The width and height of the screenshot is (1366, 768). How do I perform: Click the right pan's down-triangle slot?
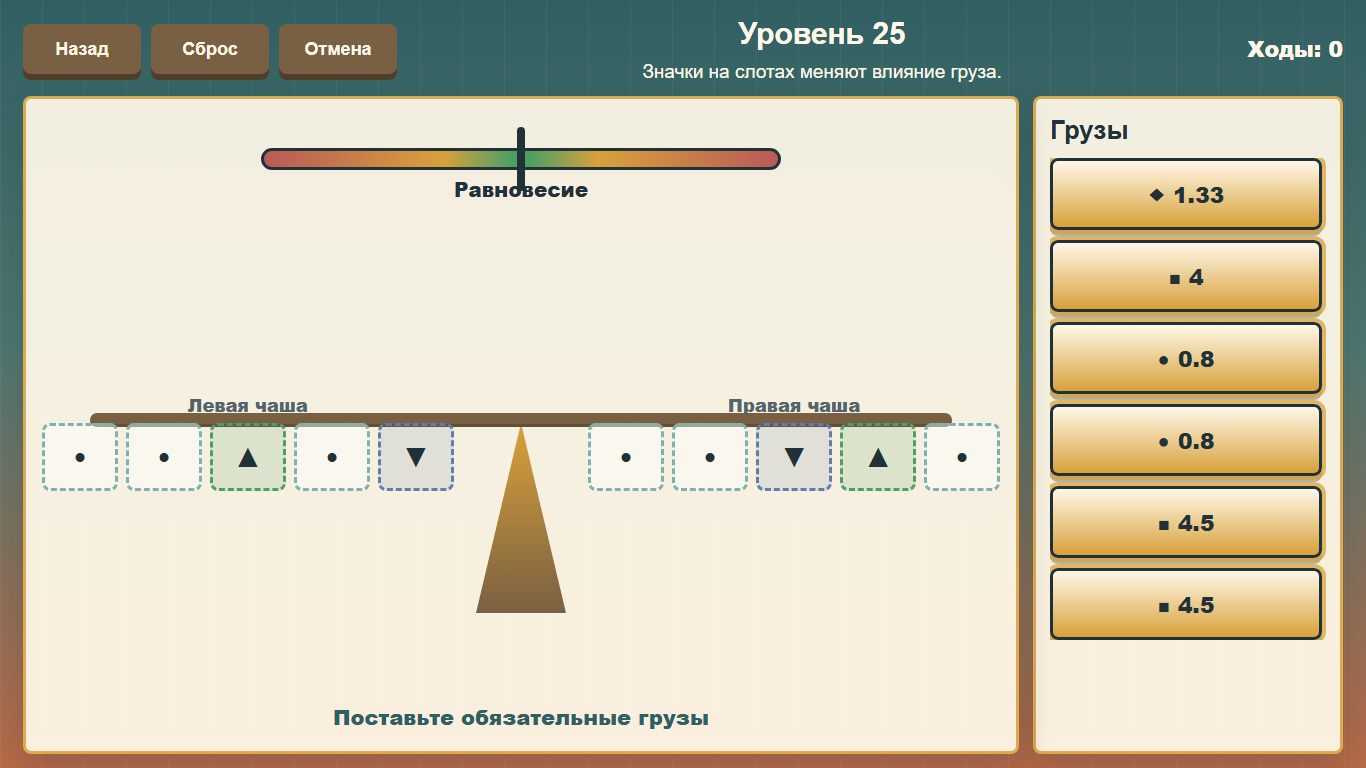[x=794, y=457]
